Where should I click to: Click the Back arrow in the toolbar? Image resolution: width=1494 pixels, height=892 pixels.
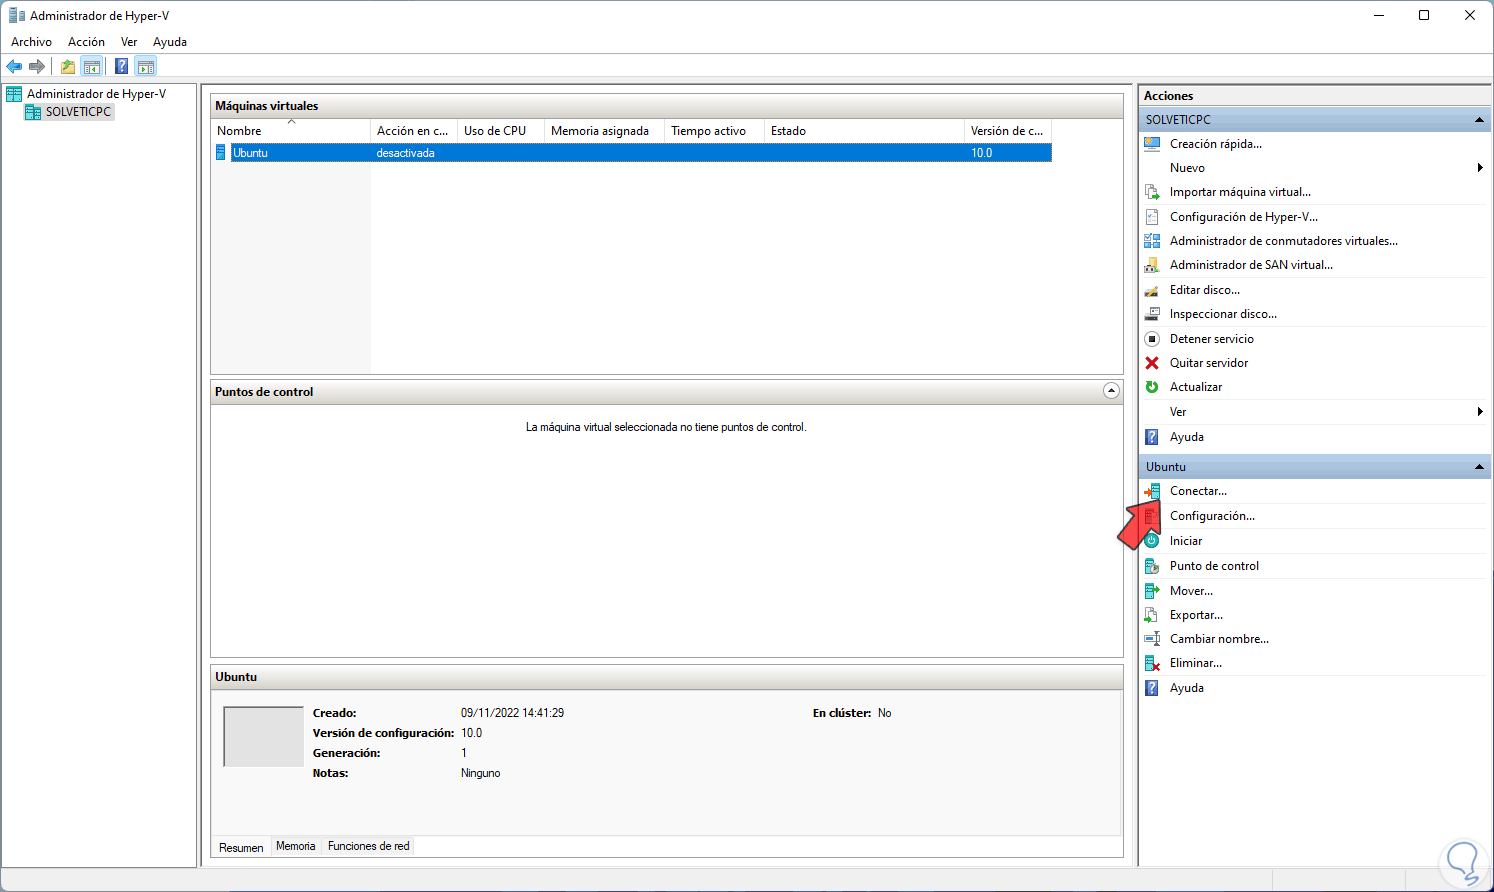click(14, 67)
